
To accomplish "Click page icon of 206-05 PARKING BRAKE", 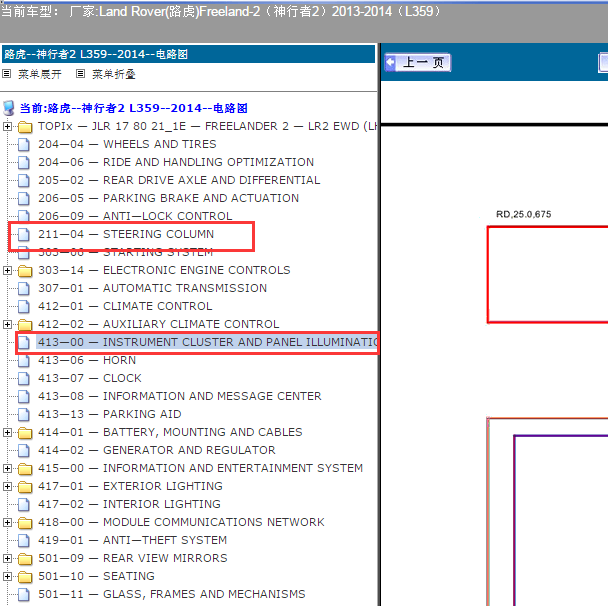I will click(24, 199).
